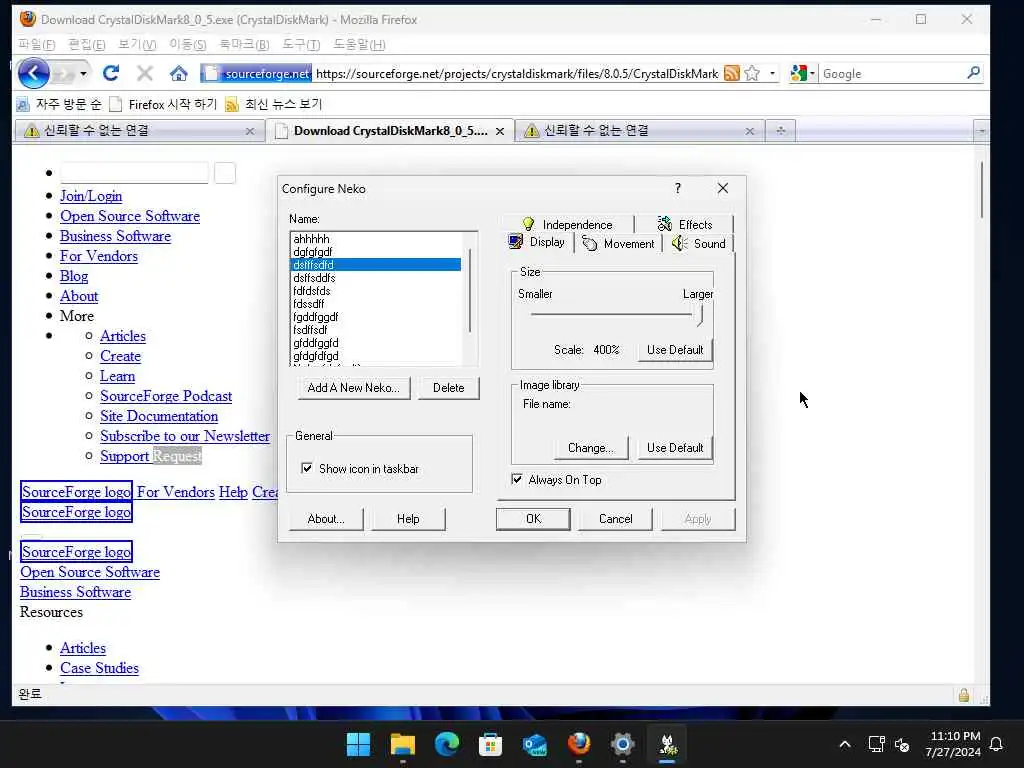Click the Google search input field
The height and width of the screenshot is (768, 1024).
[x=891, y=73]
